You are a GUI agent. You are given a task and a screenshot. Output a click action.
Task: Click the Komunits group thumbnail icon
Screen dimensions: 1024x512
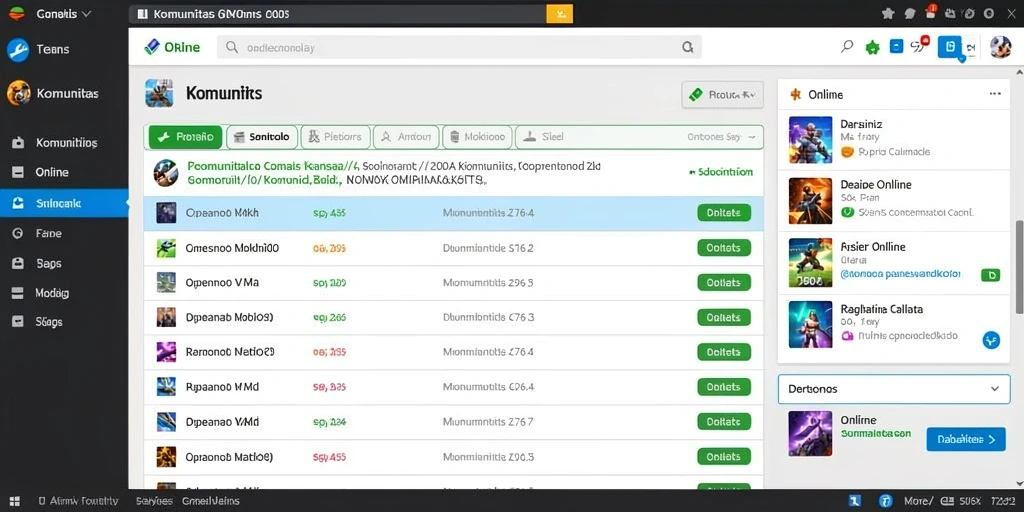tap(159, 93)
